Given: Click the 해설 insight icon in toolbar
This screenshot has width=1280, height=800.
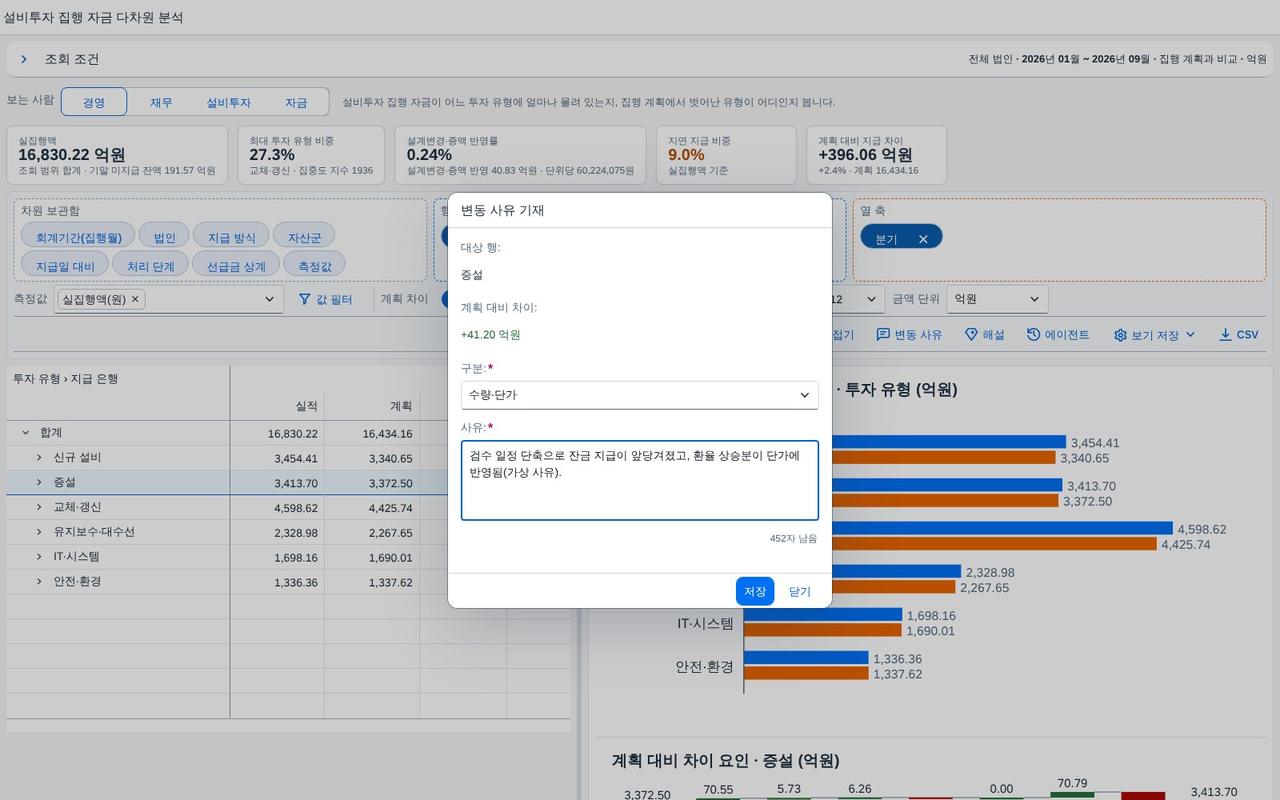Looking at the screenshot, I should (x=971, y=335).
